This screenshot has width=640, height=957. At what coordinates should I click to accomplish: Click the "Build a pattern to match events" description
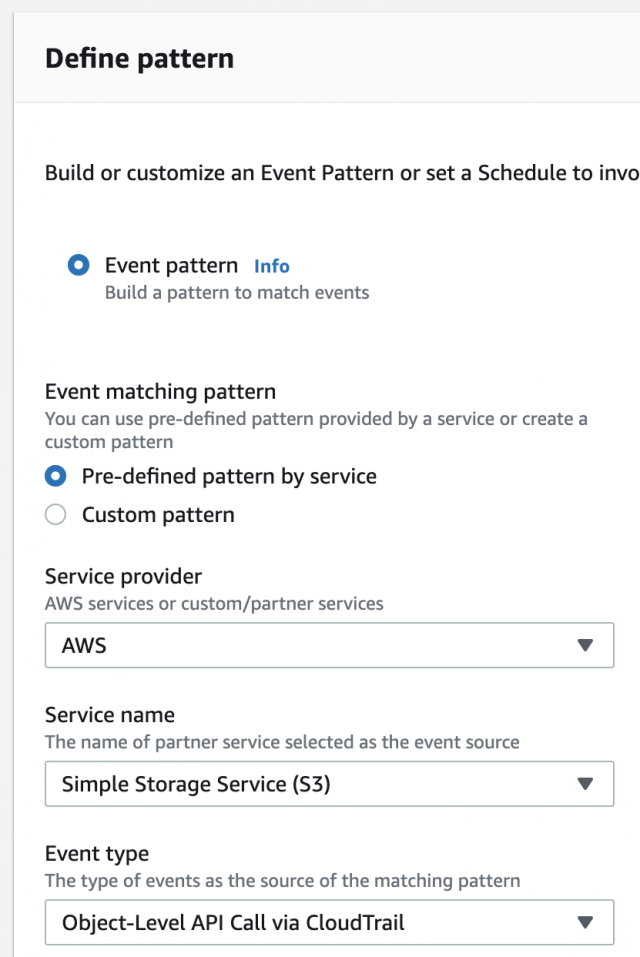coord(237,292)
